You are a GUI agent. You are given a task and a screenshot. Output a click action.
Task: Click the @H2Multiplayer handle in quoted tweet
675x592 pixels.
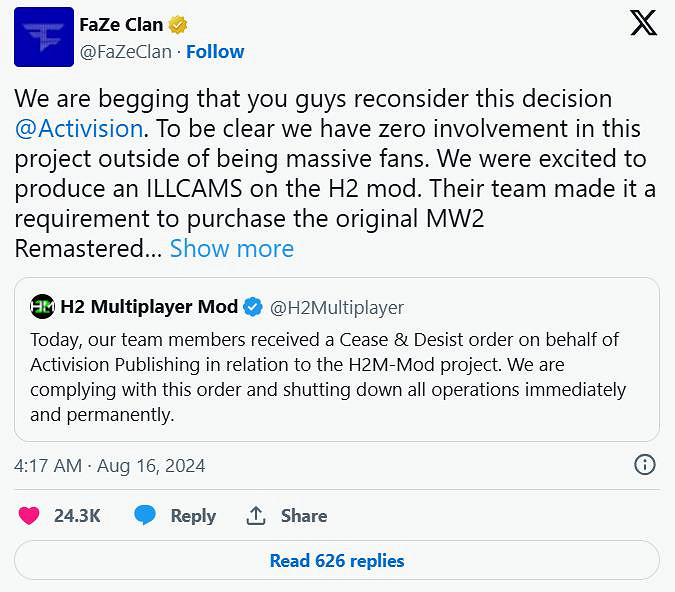click(338, 307)
